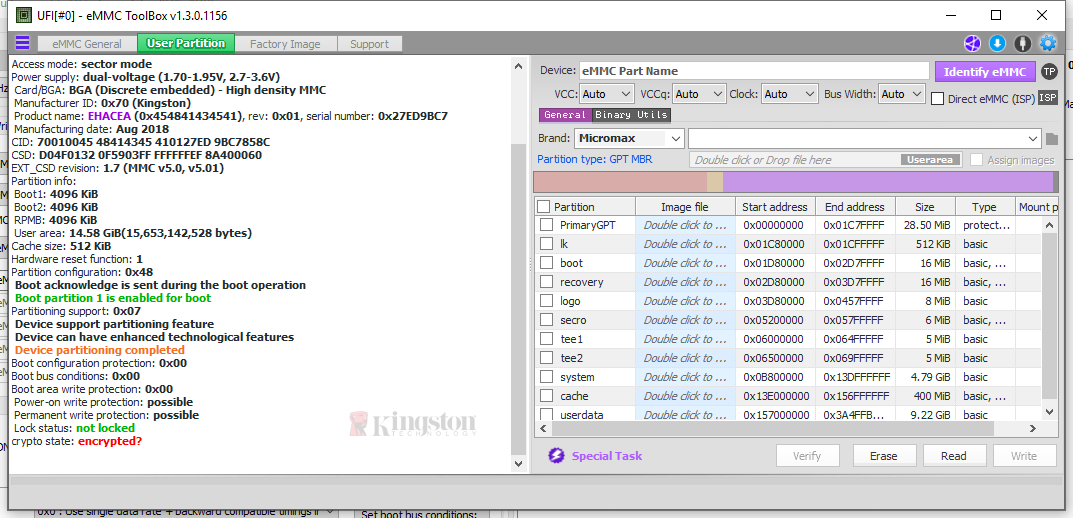Click the ISP pinout icon
The image size is (1073, 518).
pos(1048,98)
